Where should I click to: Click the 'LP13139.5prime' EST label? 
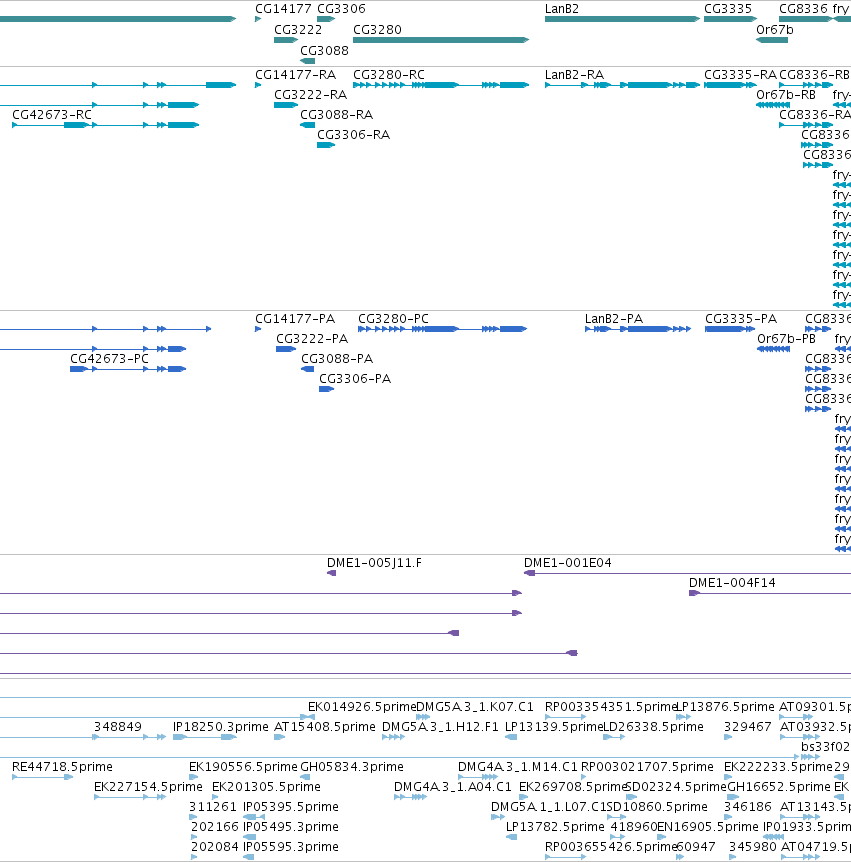click(554, 726)
